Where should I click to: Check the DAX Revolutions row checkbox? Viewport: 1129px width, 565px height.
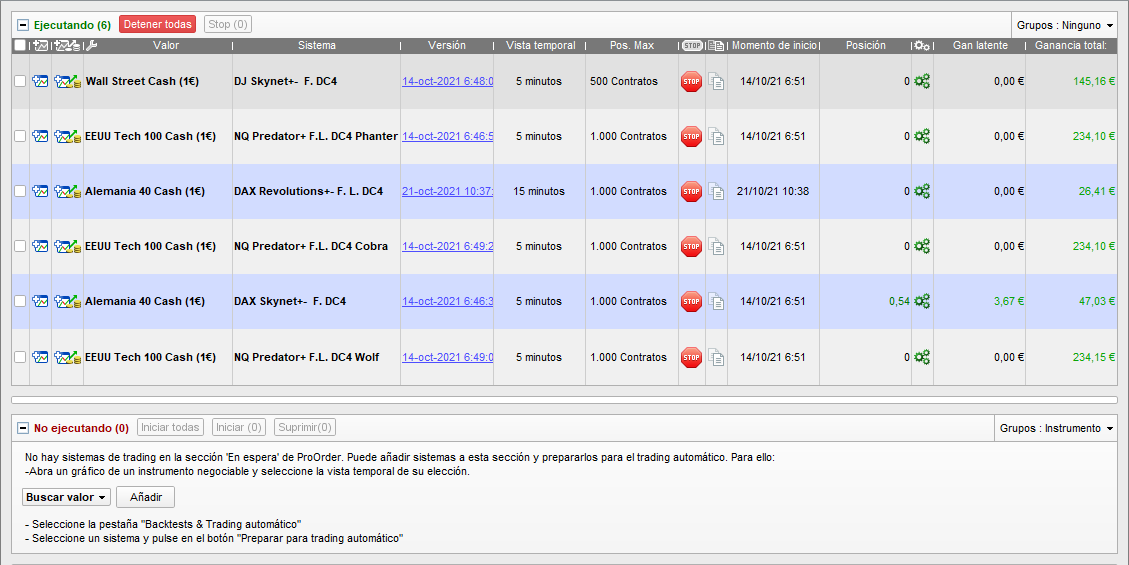20,191
